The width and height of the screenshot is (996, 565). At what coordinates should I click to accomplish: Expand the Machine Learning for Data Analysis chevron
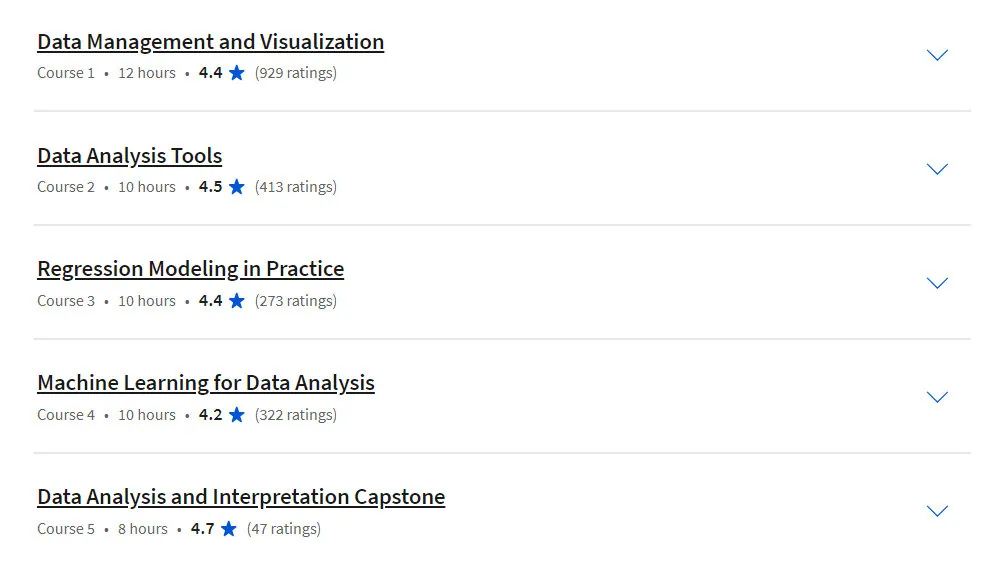tap(937, 397)
